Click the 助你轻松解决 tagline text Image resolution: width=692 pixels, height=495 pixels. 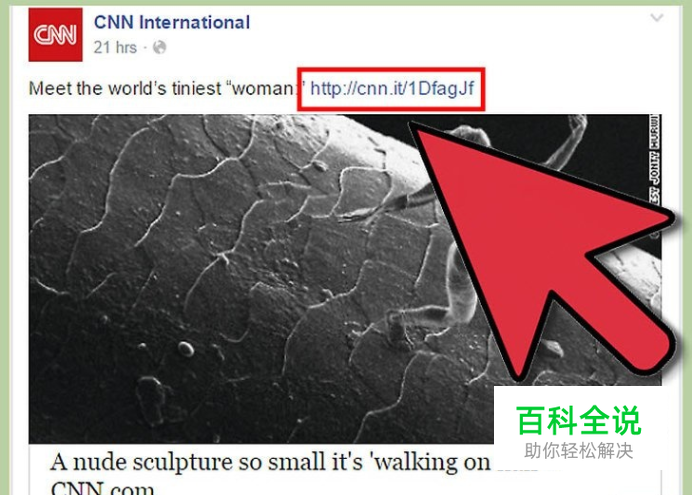click(x=579, y=451)
